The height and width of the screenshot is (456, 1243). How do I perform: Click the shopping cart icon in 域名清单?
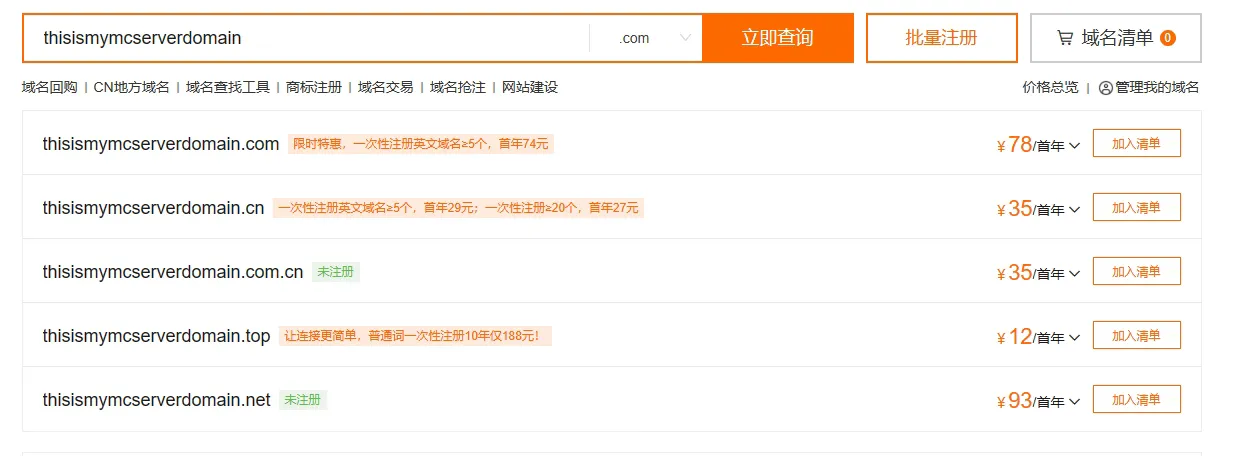coord(1065,38)
